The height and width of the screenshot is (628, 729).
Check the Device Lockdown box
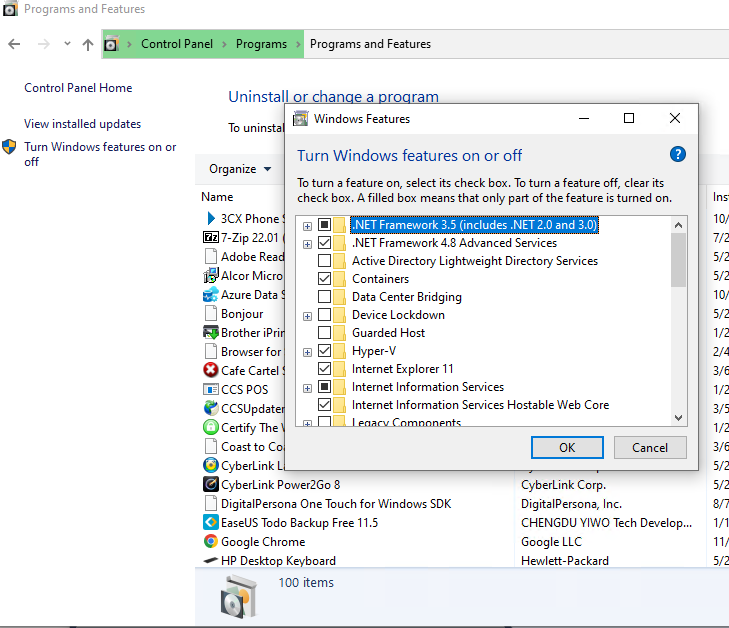[x=325, y=315]
